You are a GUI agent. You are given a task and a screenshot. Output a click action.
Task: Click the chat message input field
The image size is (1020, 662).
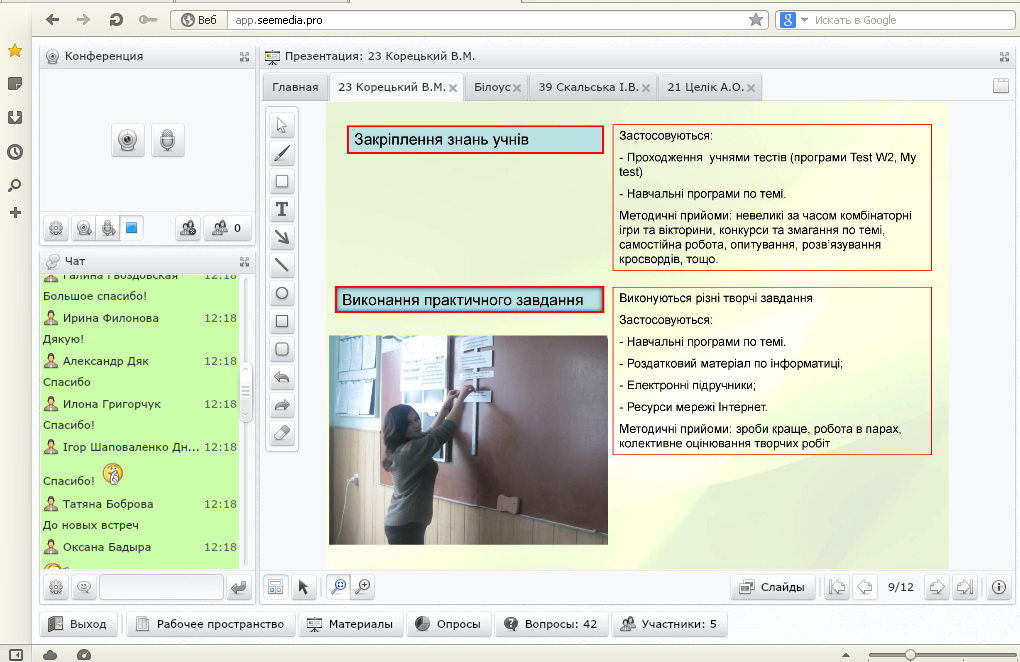click(x=161, y=587)
